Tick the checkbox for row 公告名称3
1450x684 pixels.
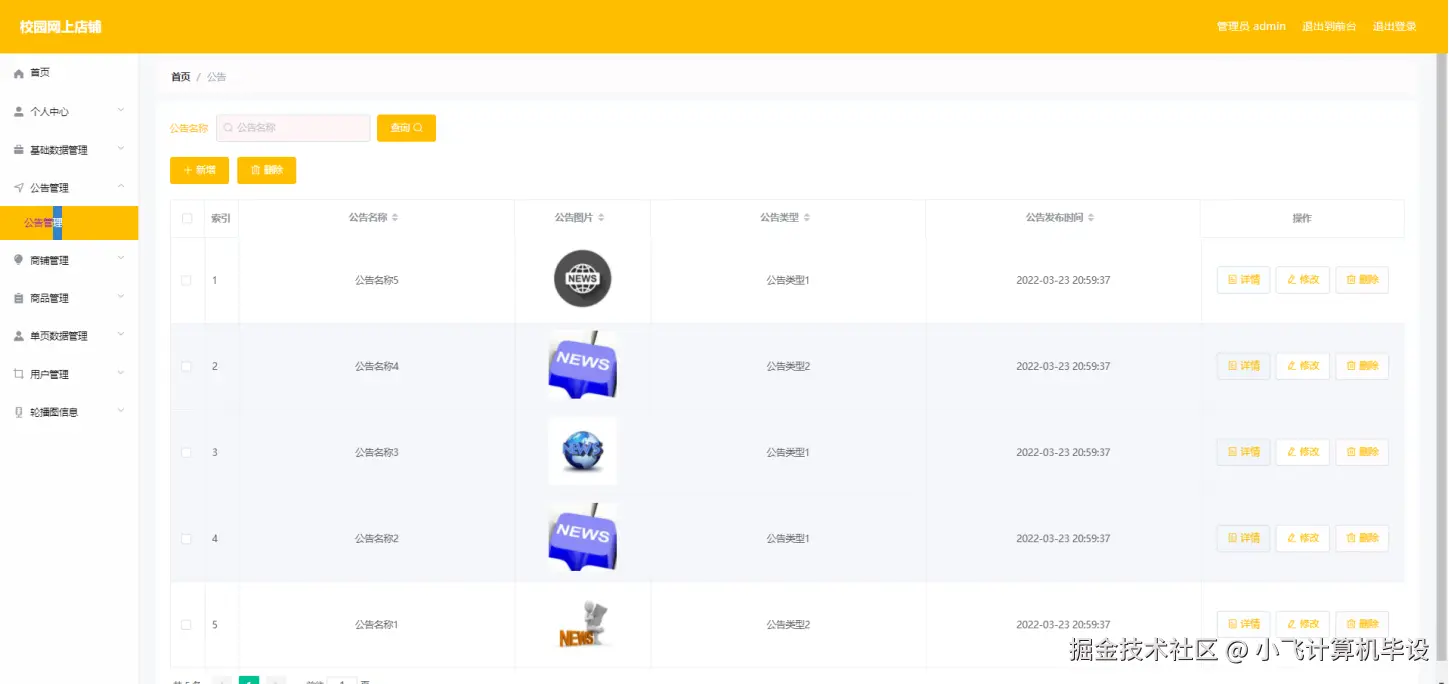[186, 453]
